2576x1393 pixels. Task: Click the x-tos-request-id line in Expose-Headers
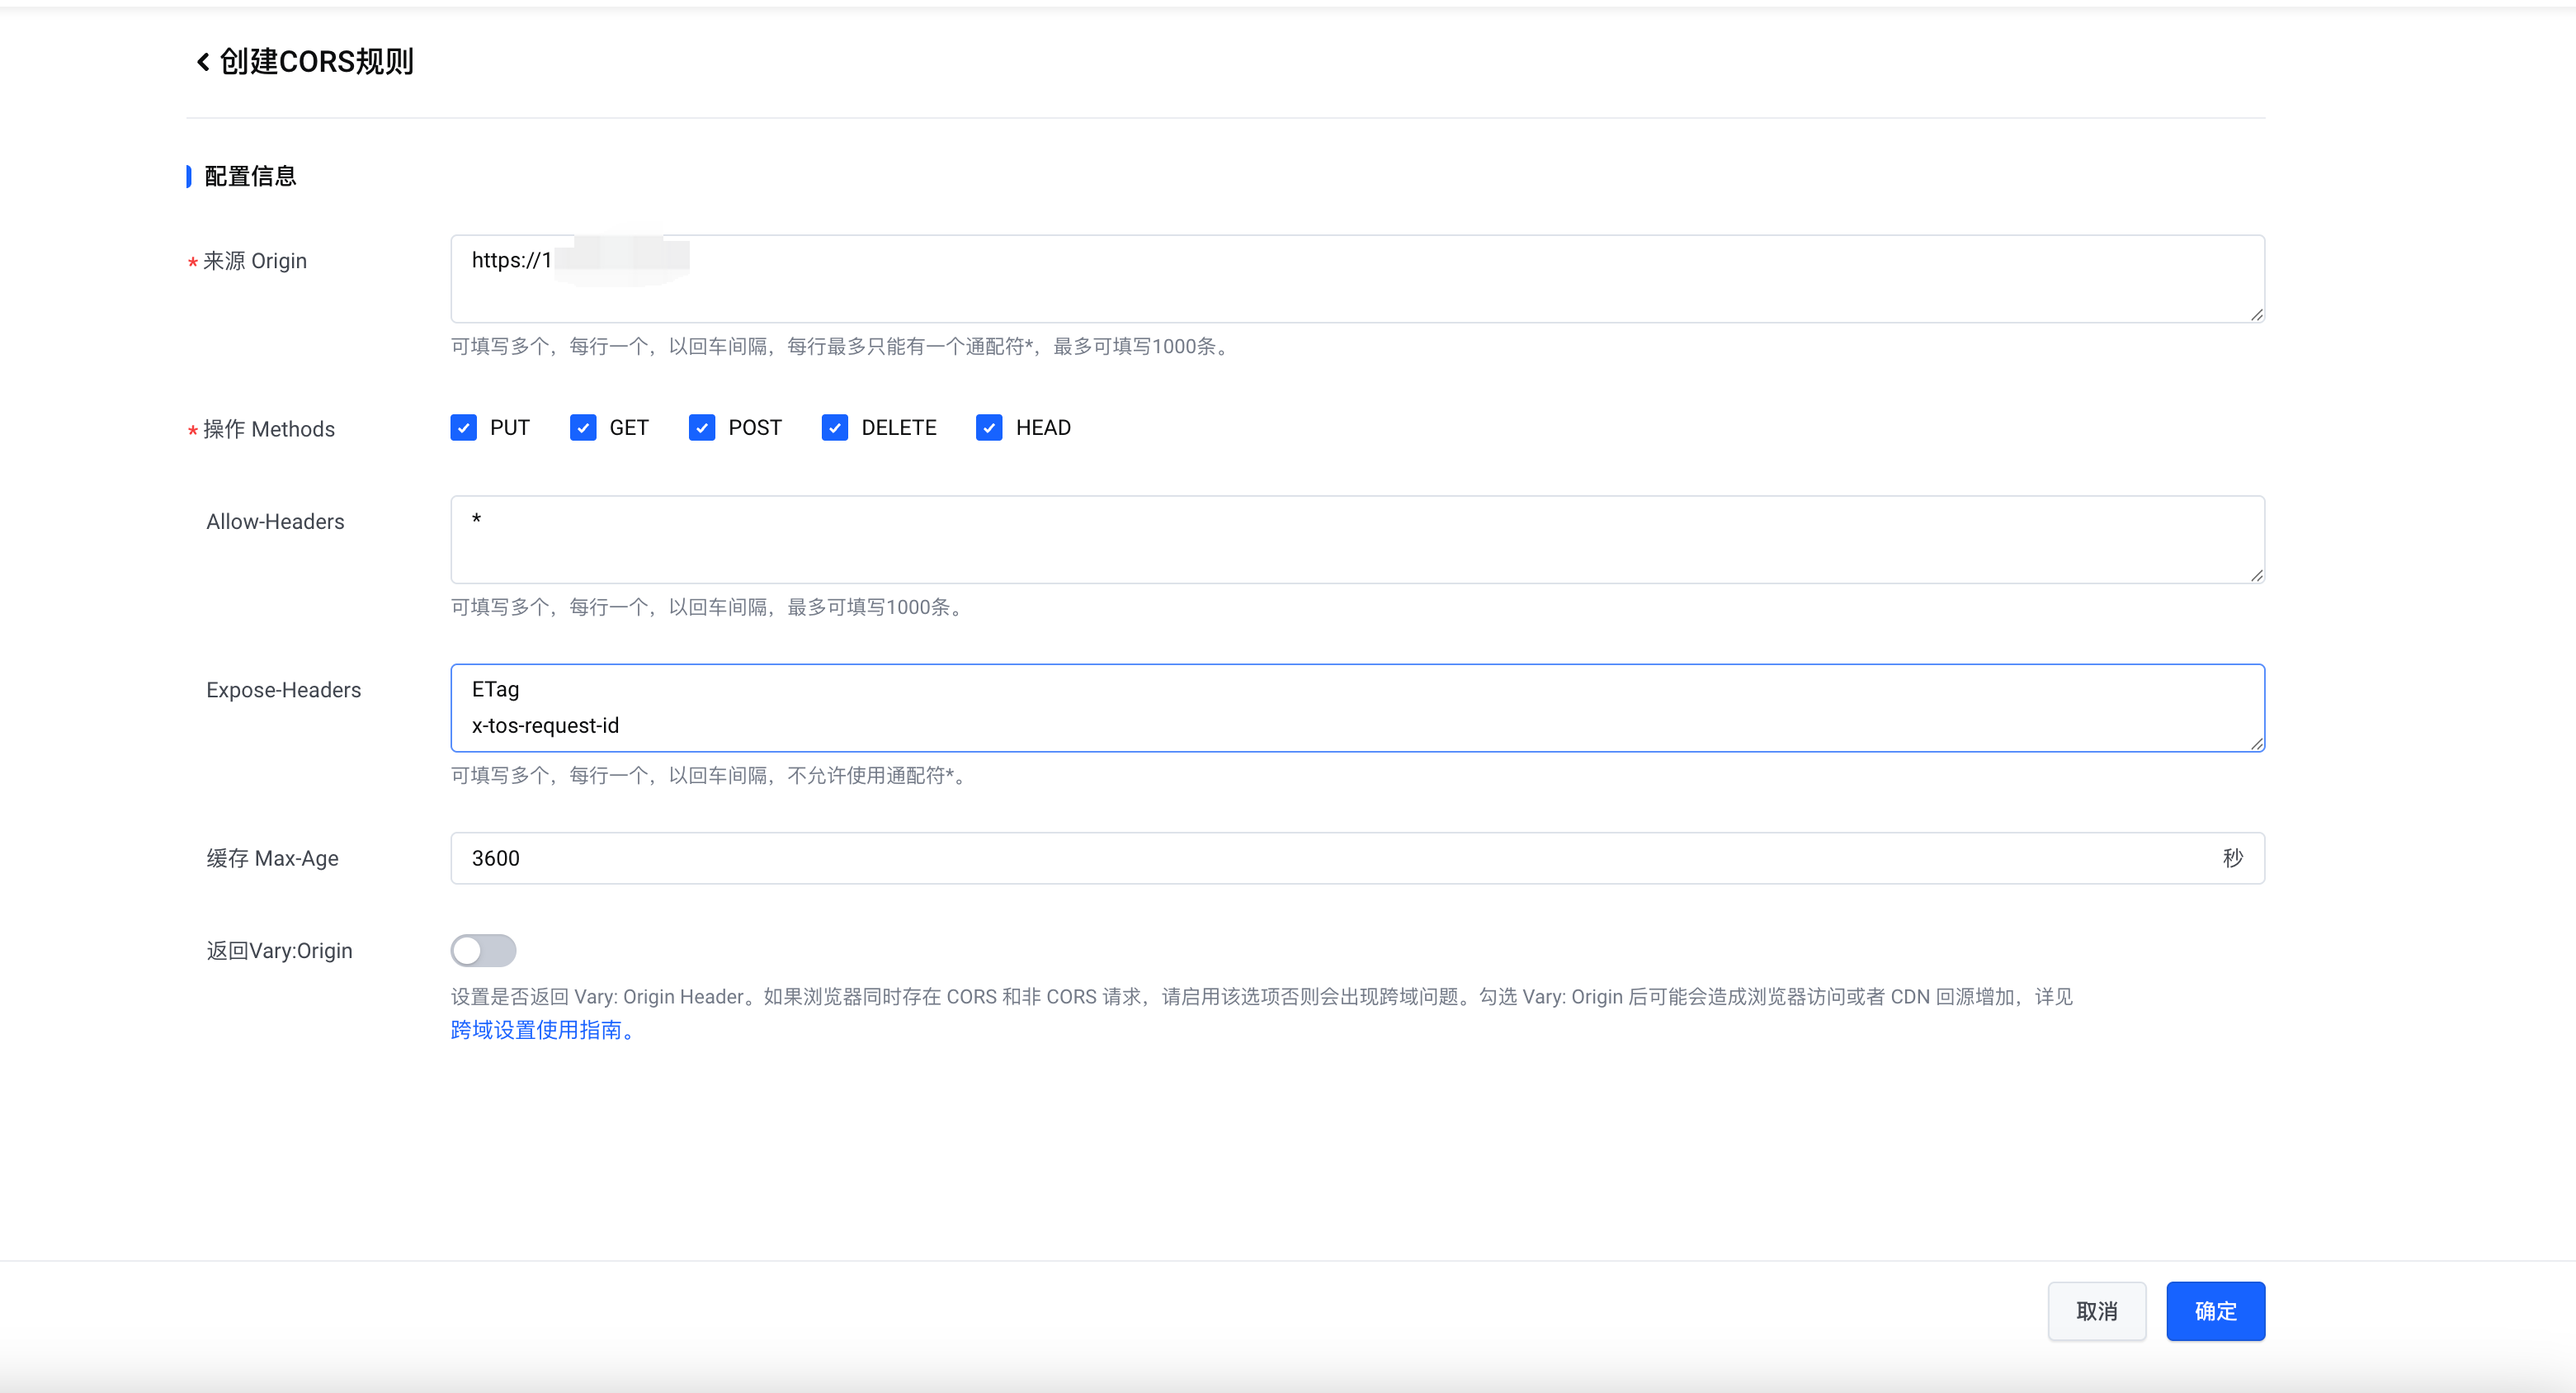pyautogui.click(x=545, y=726)
